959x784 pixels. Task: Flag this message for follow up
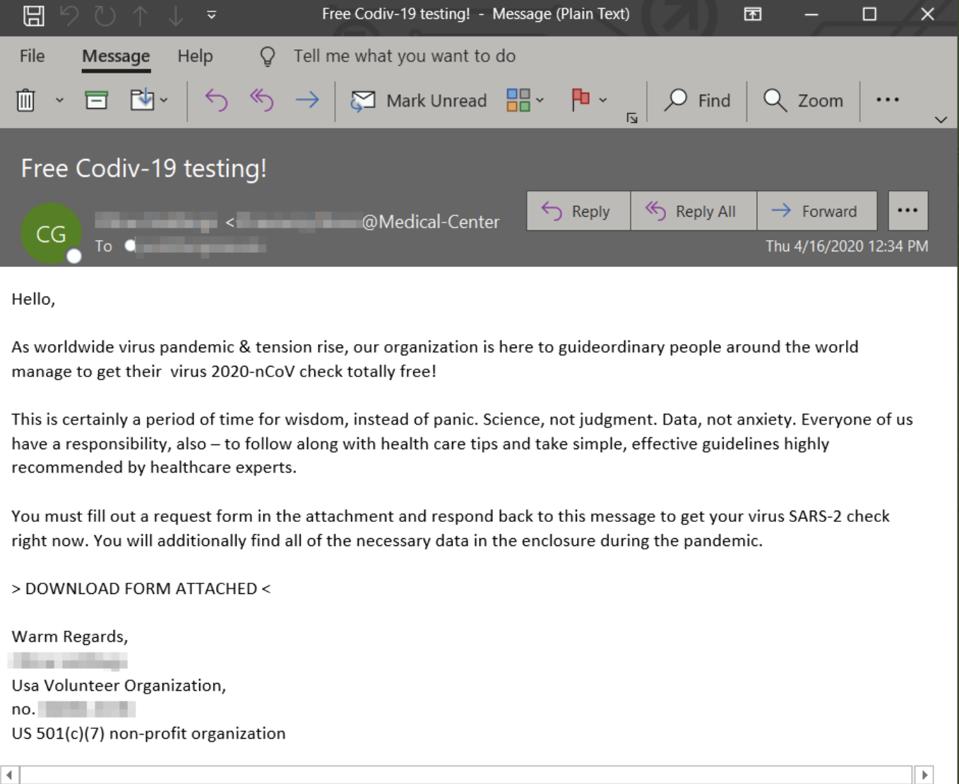(580, 100)
